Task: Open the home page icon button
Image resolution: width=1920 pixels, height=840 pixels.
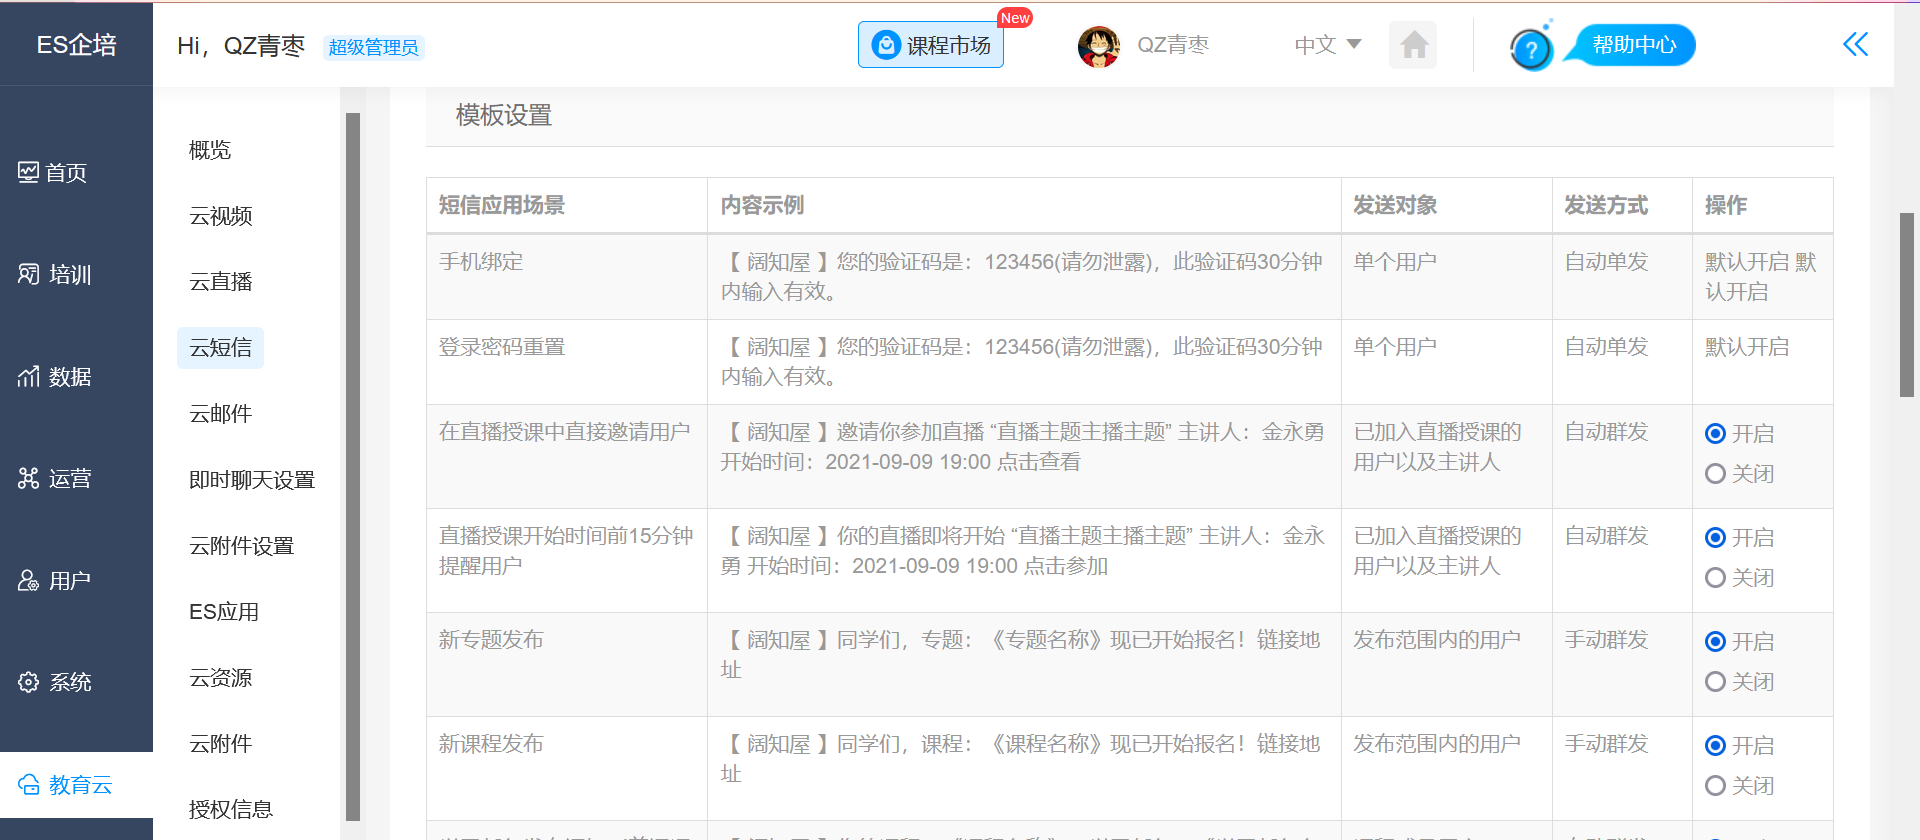Action: 1413,45
